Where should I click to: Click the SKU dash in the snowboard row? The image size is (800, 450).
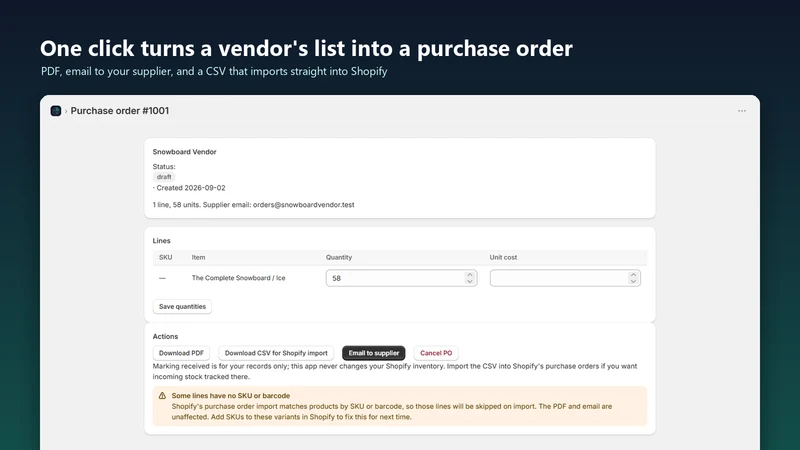coord(162,278)
